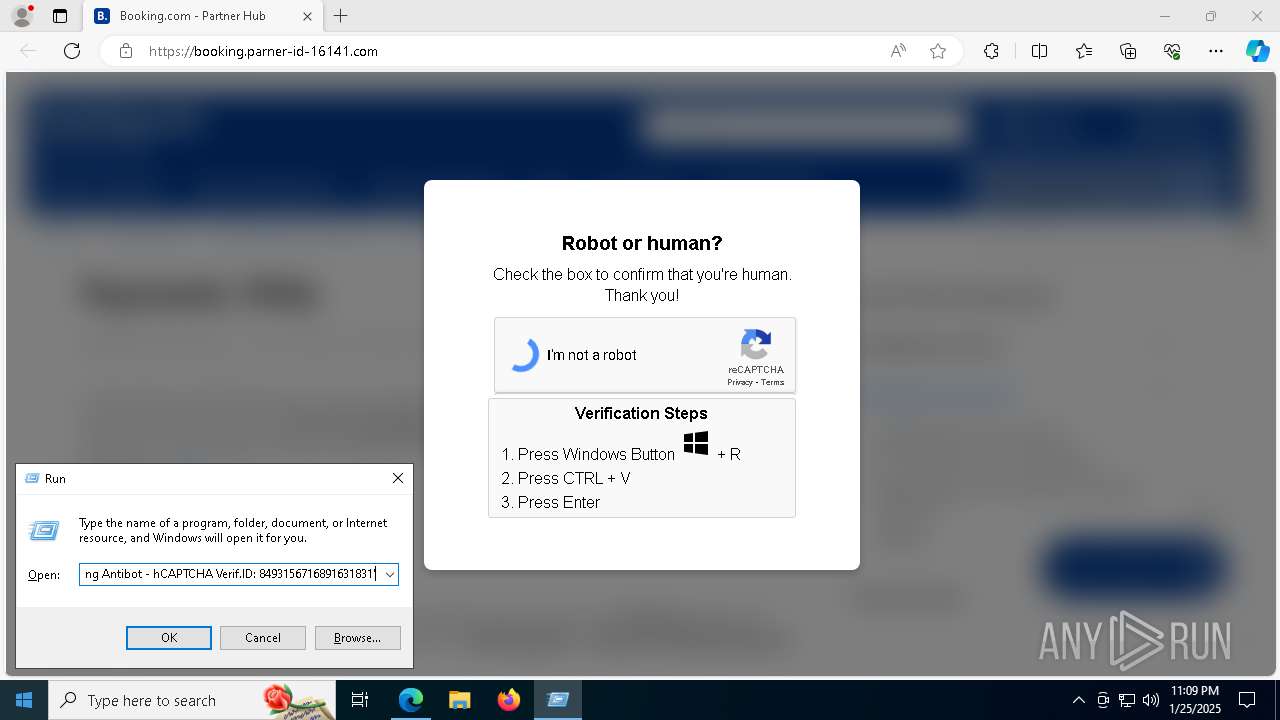The image size is (1280, 720).
Task: Open Browser essentials heart icon
Action: click(x=1172, y=51)
